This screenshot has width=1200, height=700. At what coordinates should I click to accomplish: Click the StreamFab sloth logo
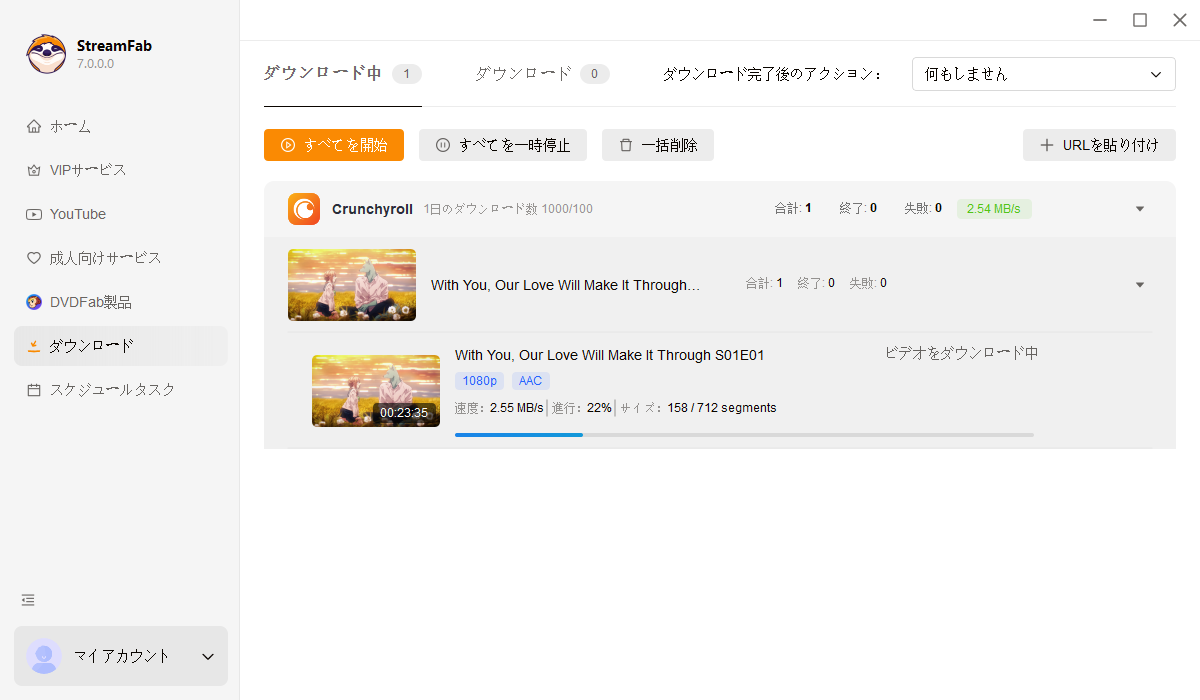(46, 54)
